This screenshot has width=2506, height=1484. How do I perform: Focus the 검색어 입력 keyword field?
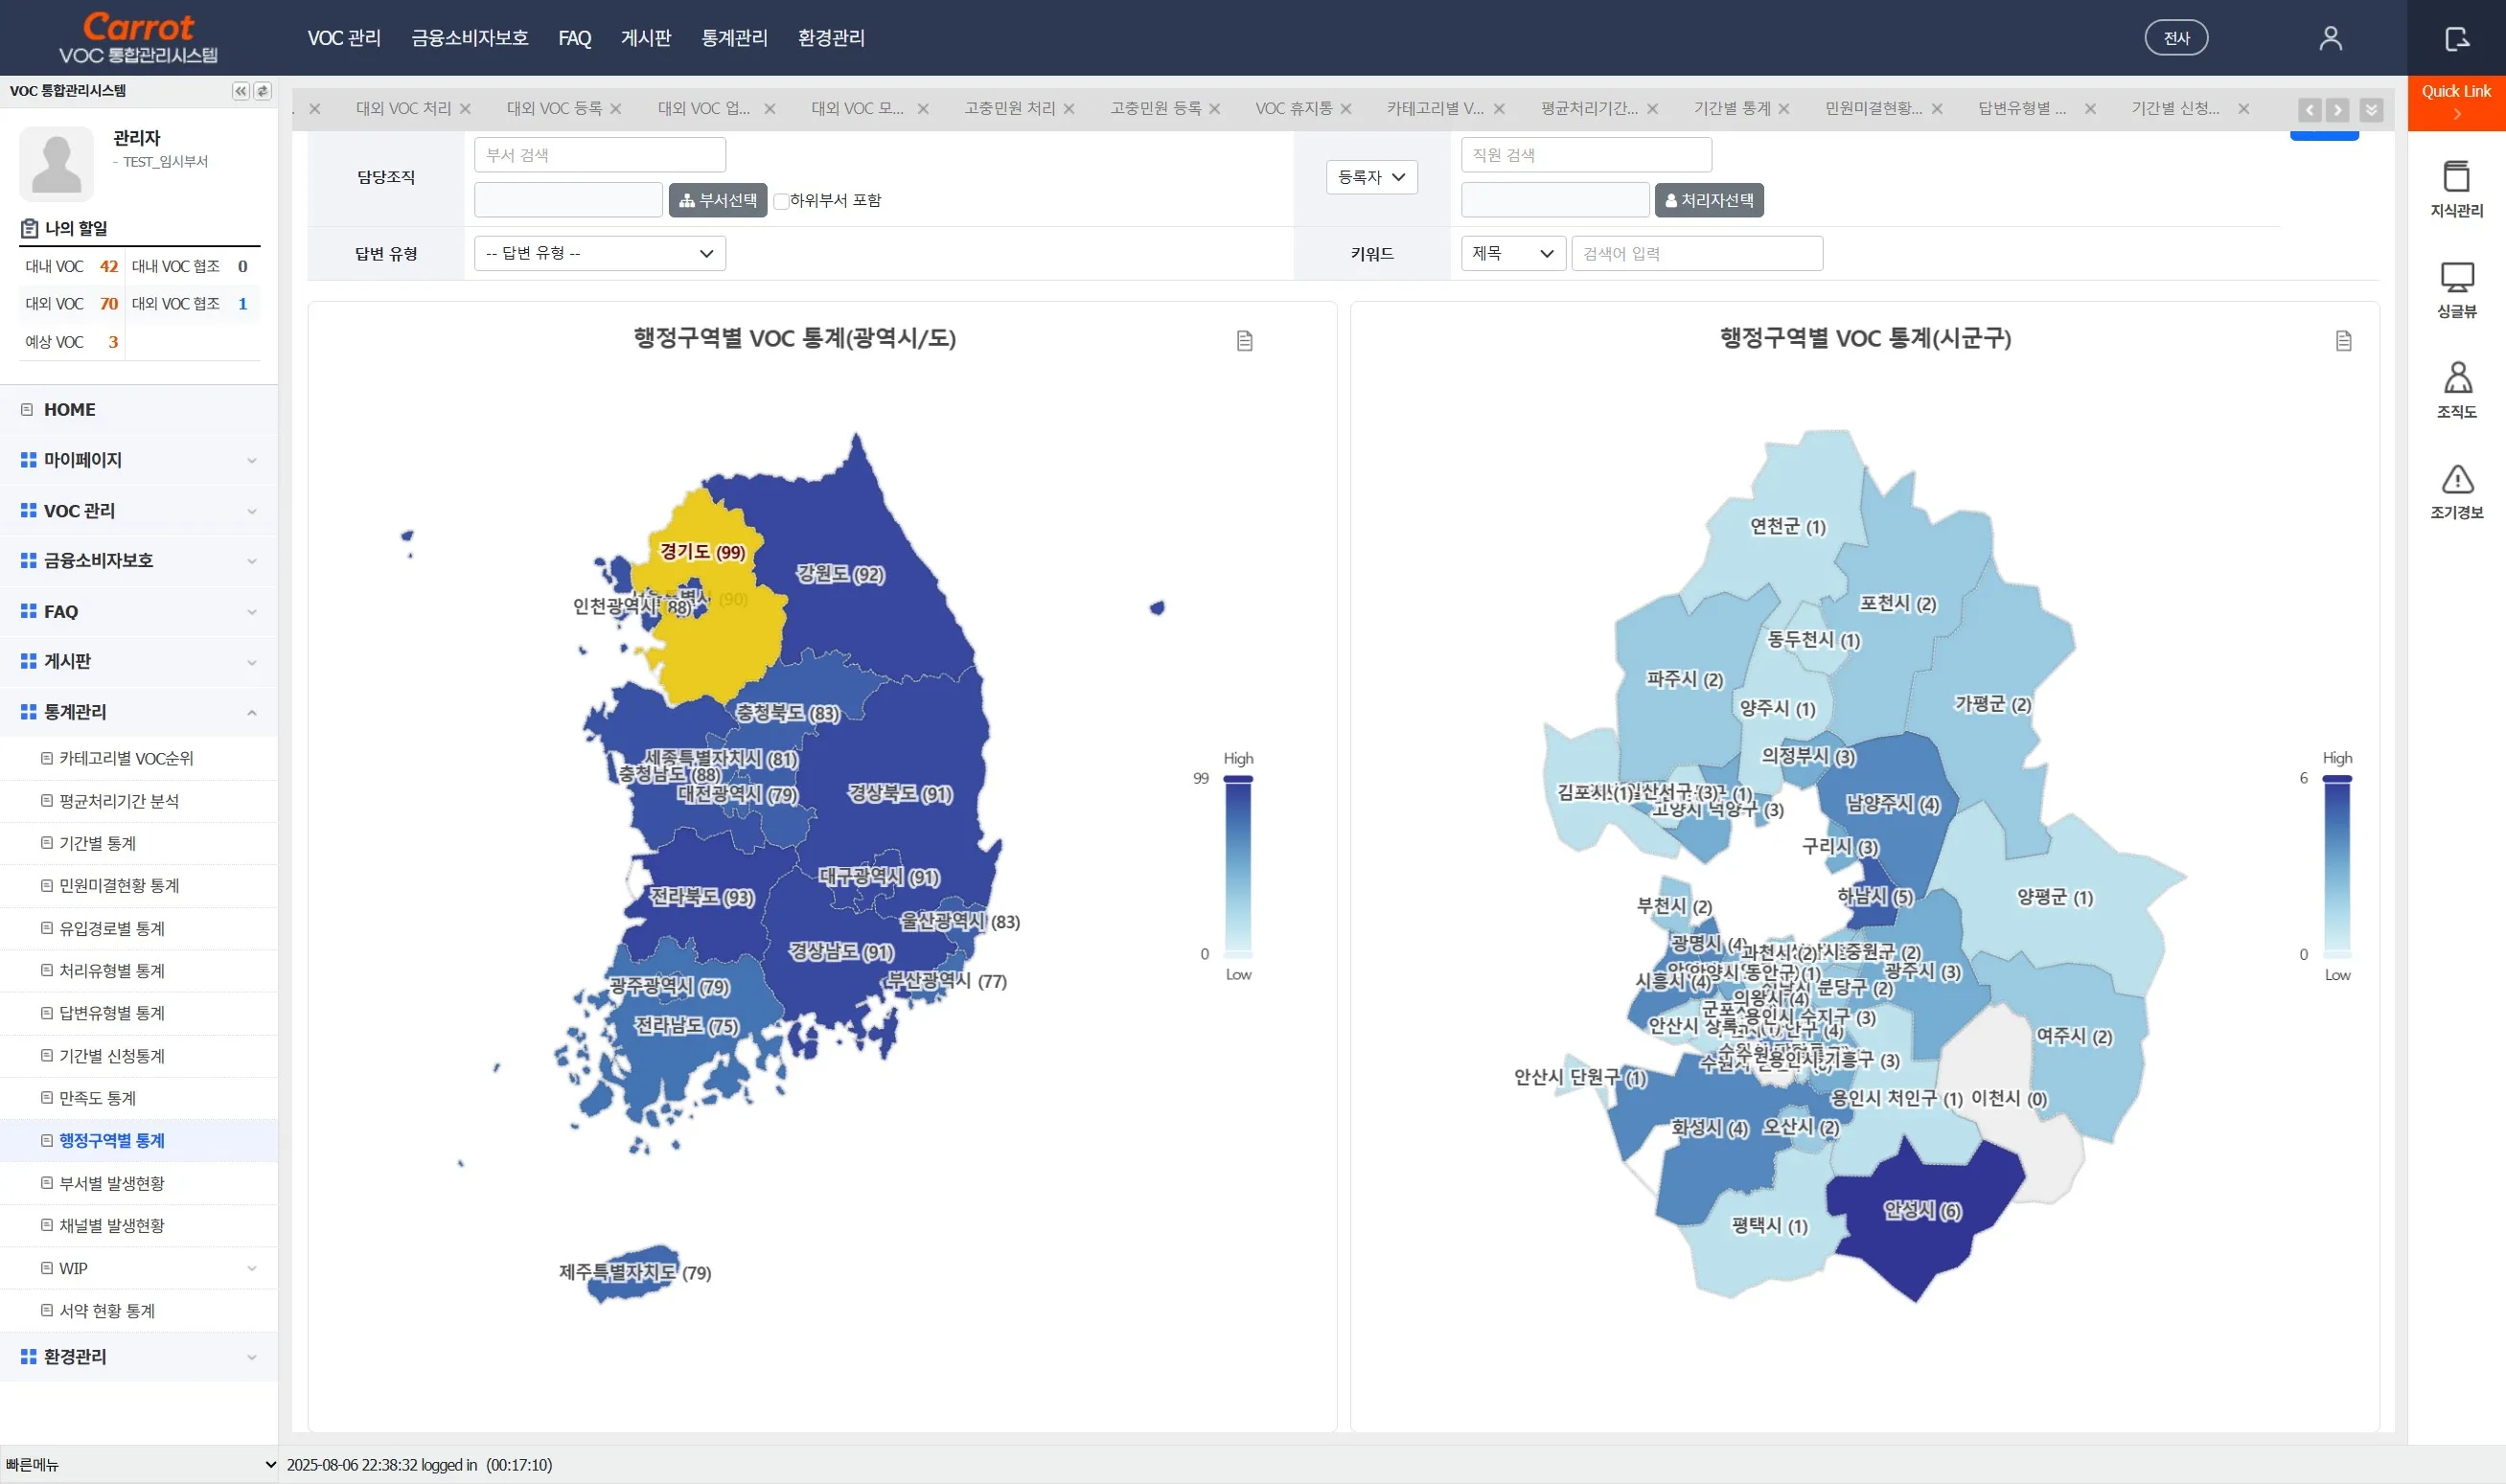[x=1697, y=253]
